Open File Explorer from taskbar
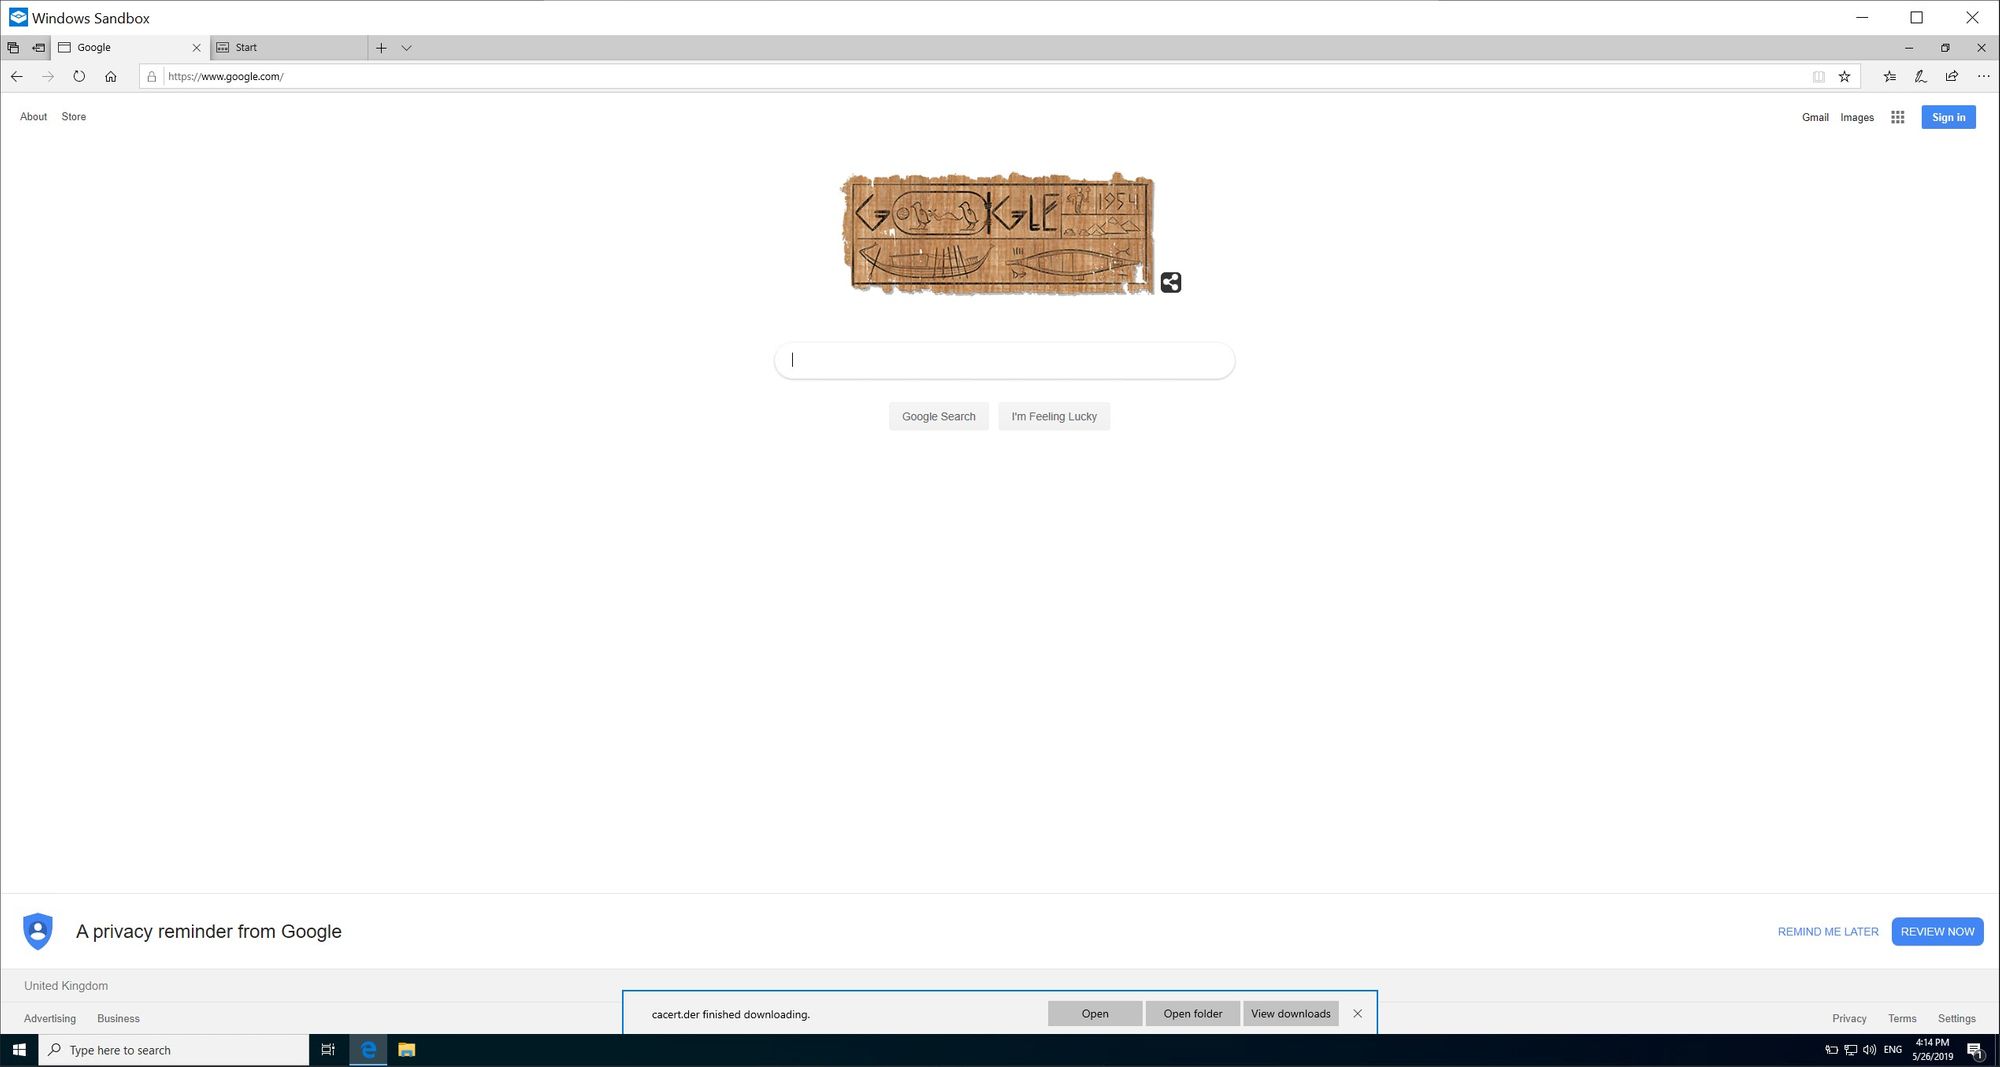The height and width of the screenshot is (1067, 2000). [x=407, y=1050]
